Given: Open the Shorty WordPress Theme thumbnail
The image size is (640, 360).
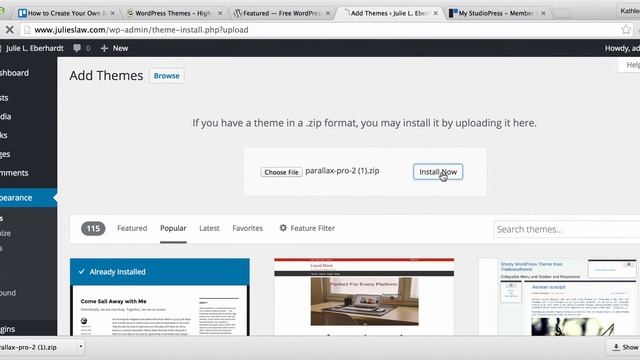Looking at the screenshot, I should tap(559, 297).
